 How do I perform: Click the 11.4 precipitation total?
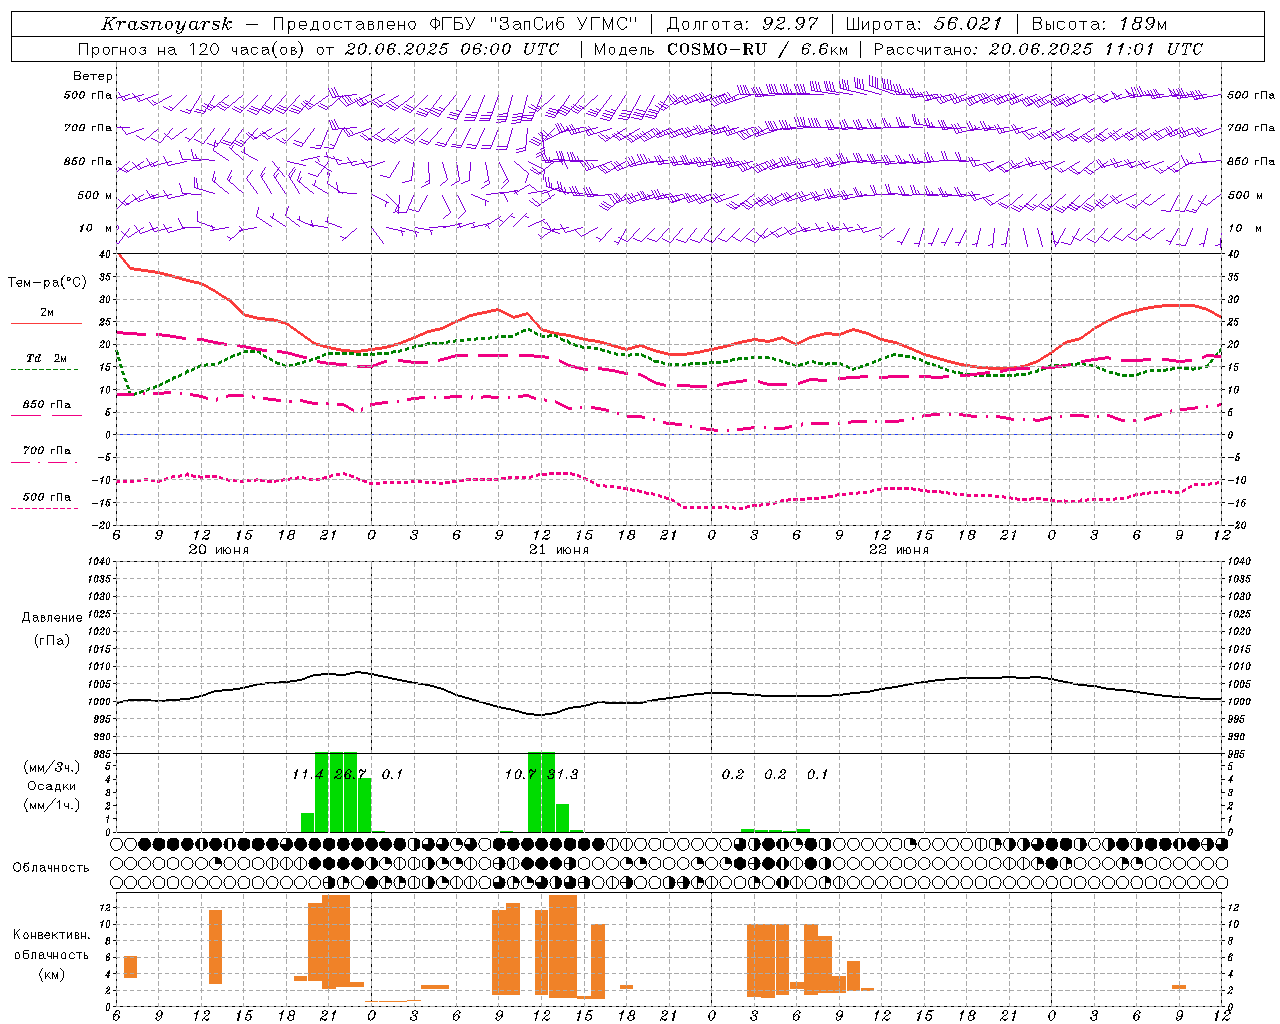[x=308, y=774]
